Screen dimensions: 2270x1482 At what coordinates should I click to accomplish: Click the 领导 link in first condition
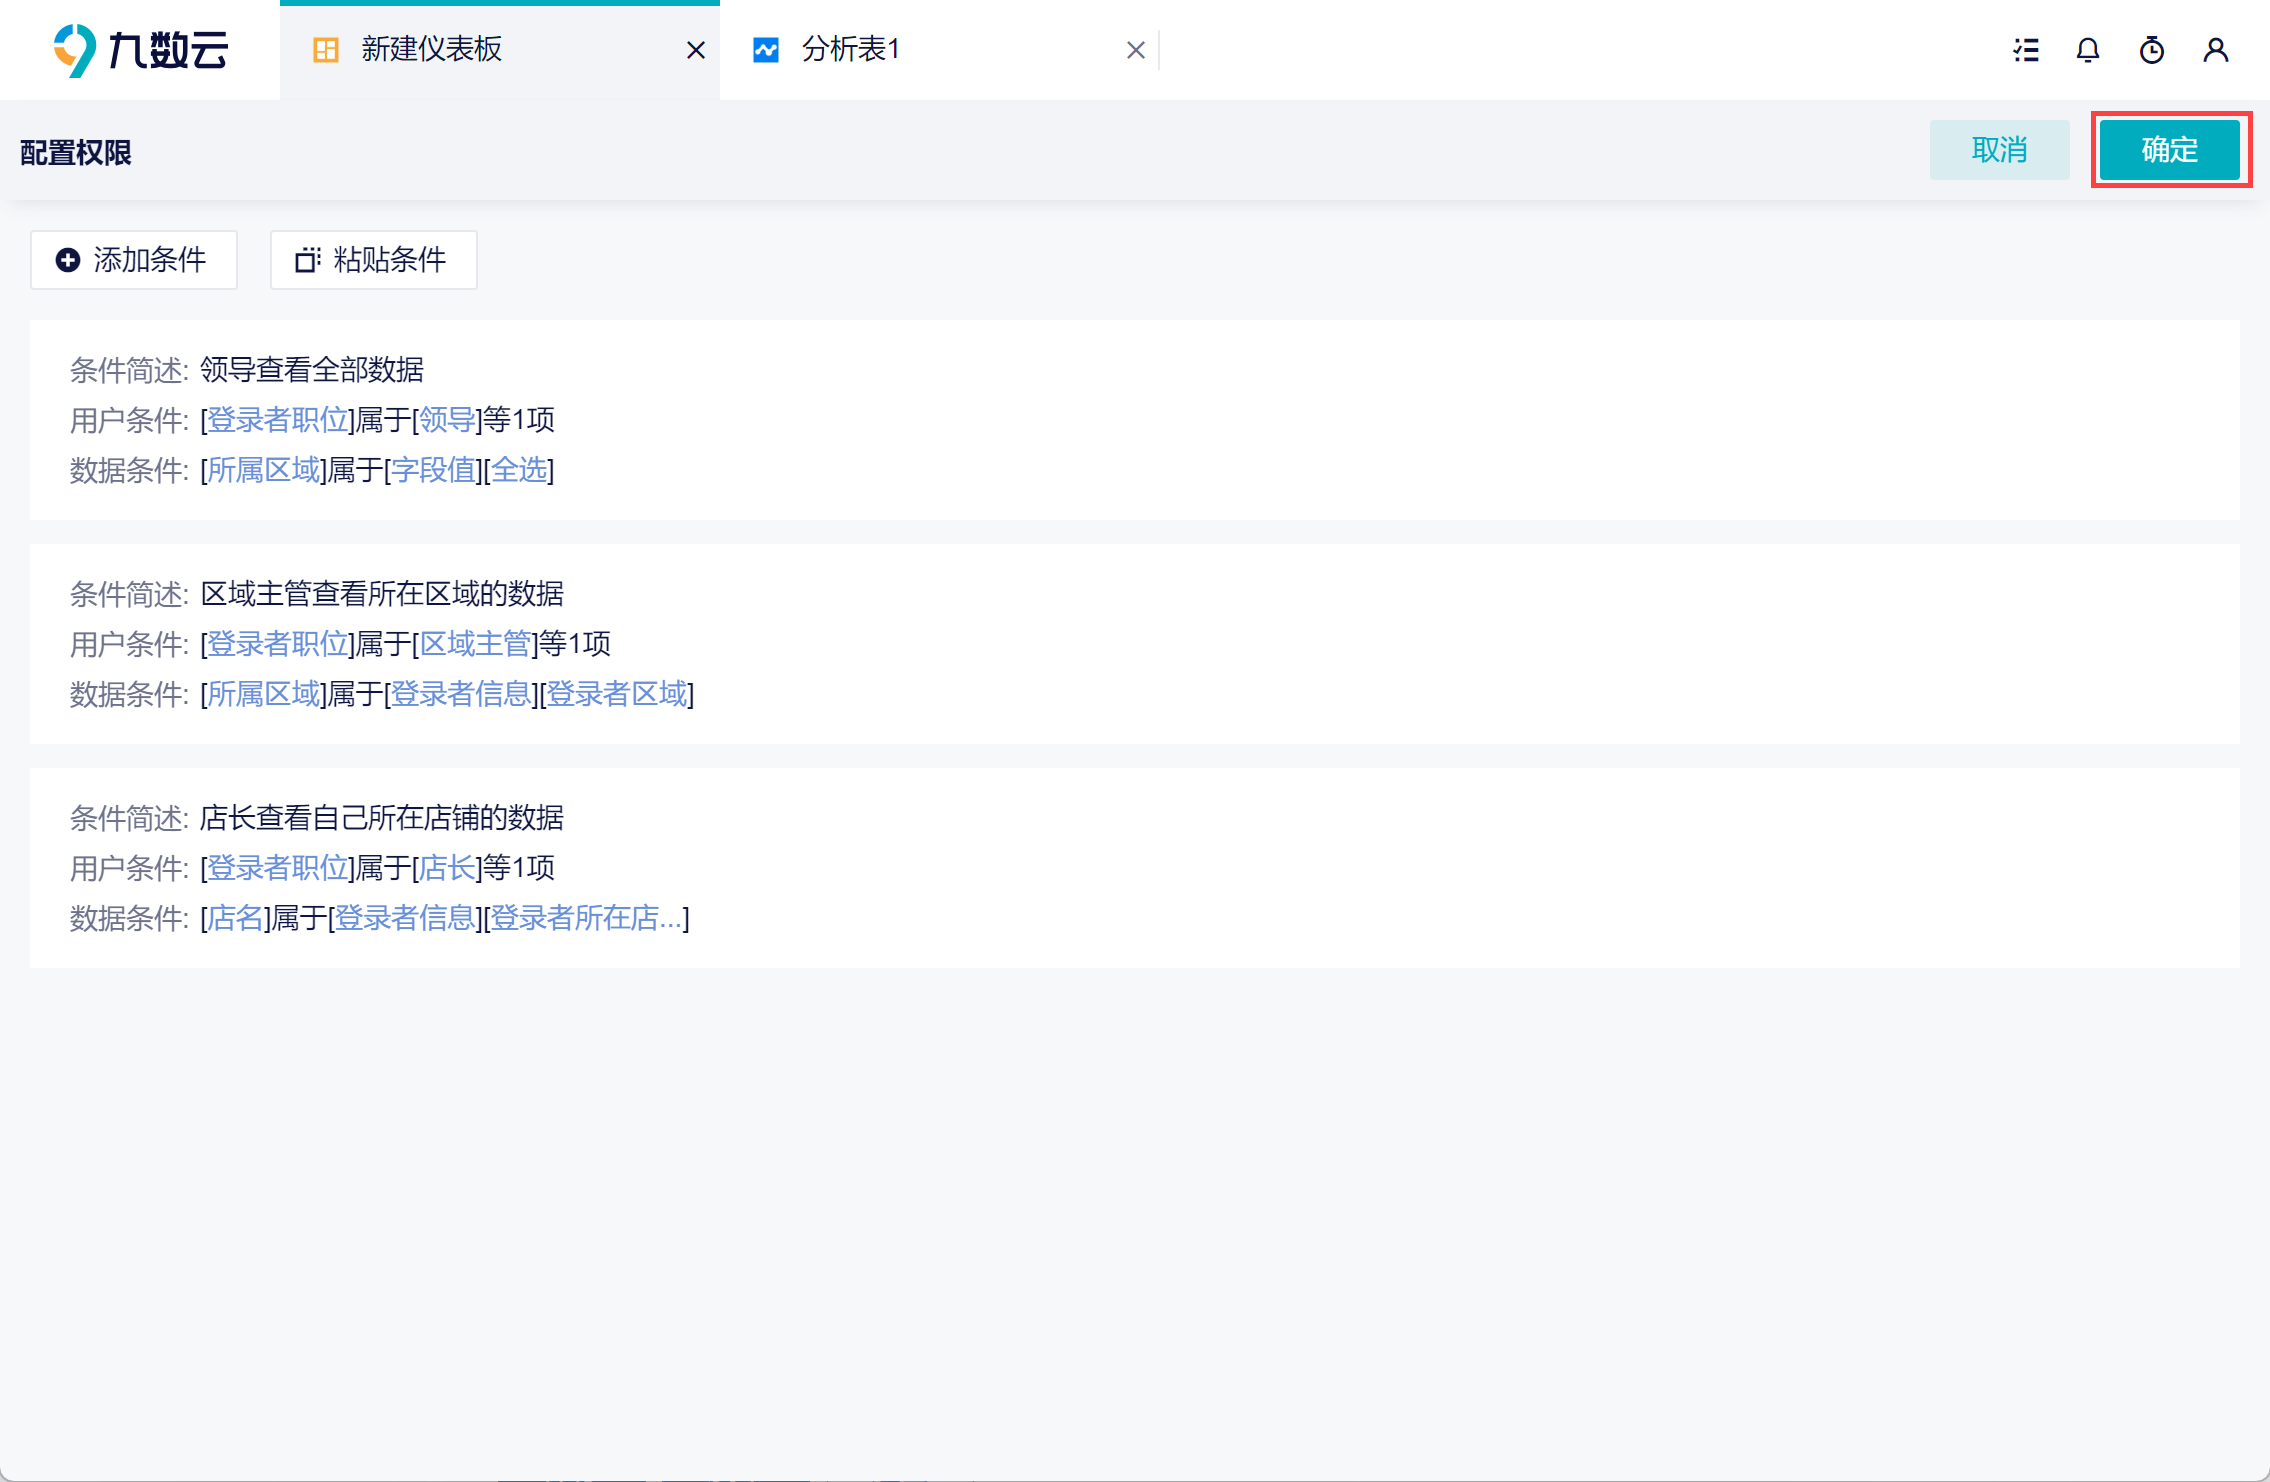tap(447, 420)
